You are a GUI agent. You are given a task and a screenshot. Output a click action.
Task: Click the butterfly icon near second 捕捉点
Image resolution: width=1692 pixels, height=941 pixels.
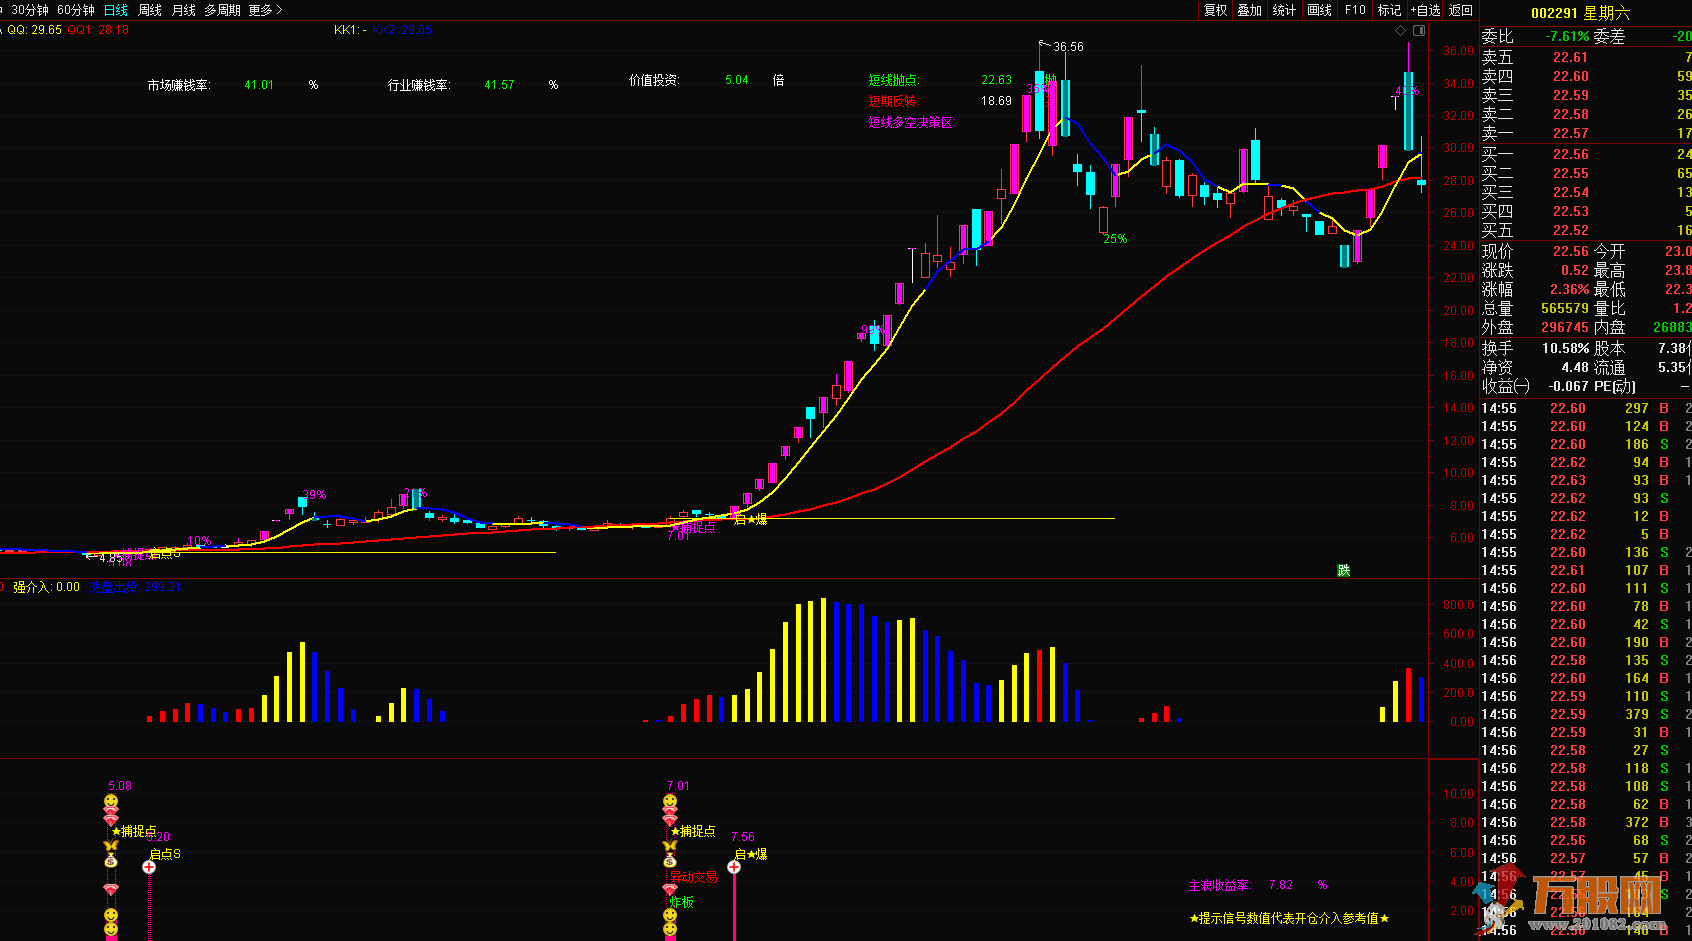tap(670, 846)
